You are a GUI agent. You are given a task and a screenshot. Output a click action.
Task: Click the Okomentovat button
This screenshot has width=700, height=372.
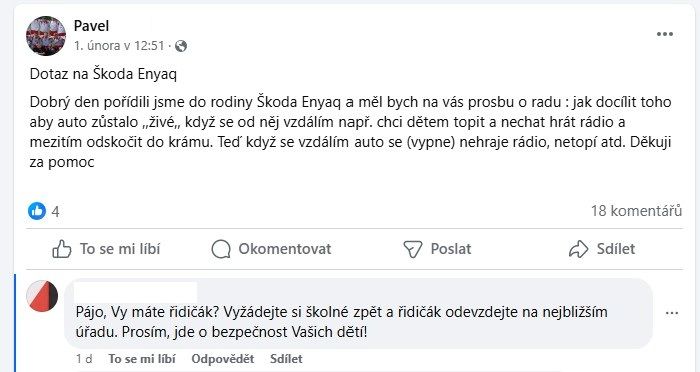click(271, 249)
